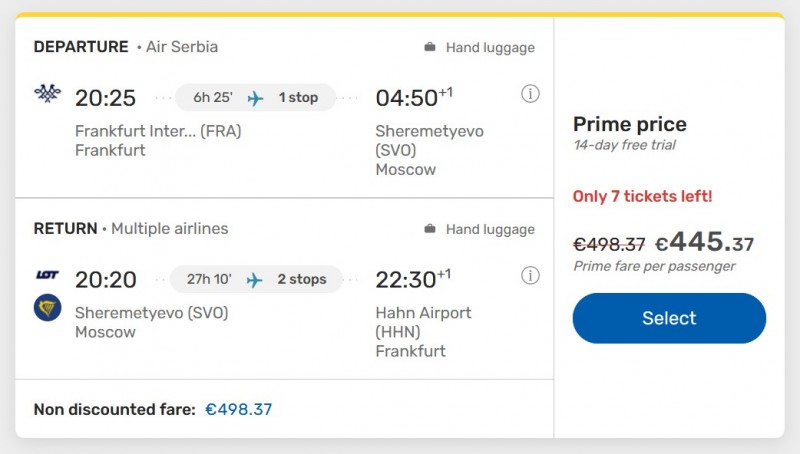Open departure flight info icon
Viewport: 800px width, 454px height.
pyautogui.click(x=530, y=94)
